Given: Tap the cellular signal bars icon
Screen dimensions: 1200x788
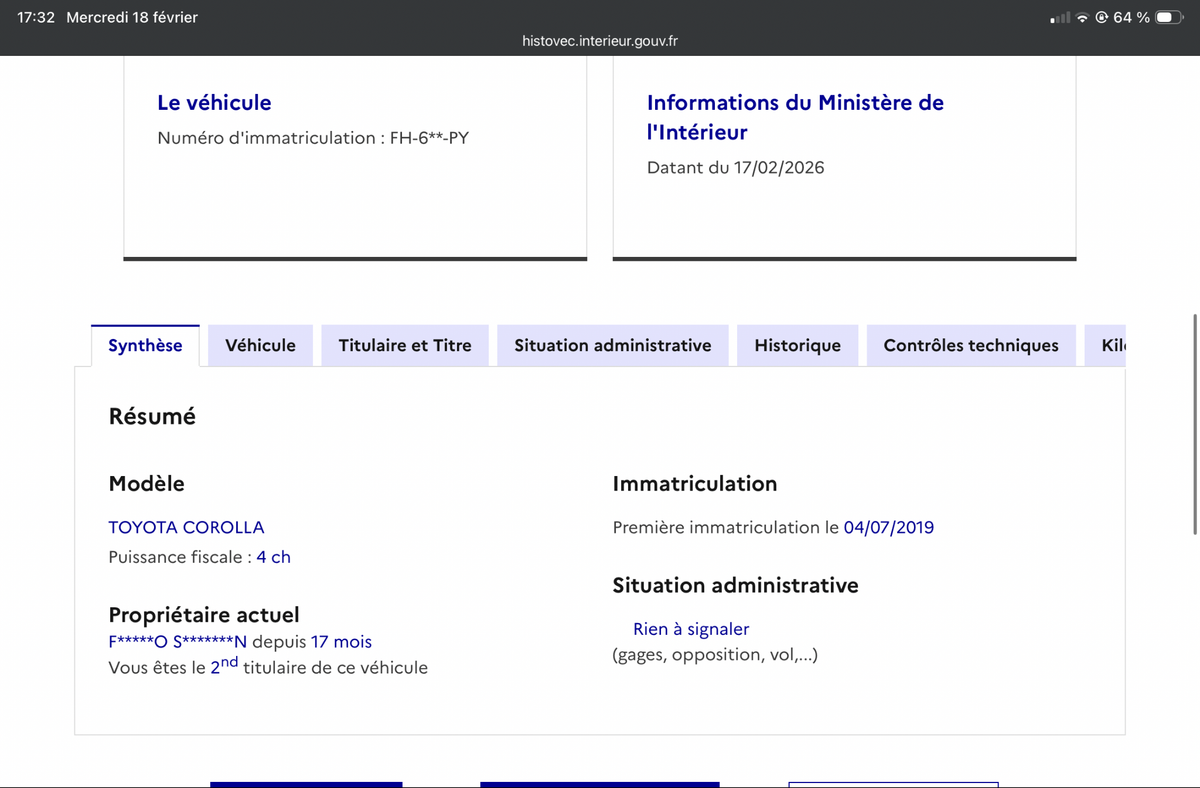Looking at the screenshot, I should (1060, 18).
